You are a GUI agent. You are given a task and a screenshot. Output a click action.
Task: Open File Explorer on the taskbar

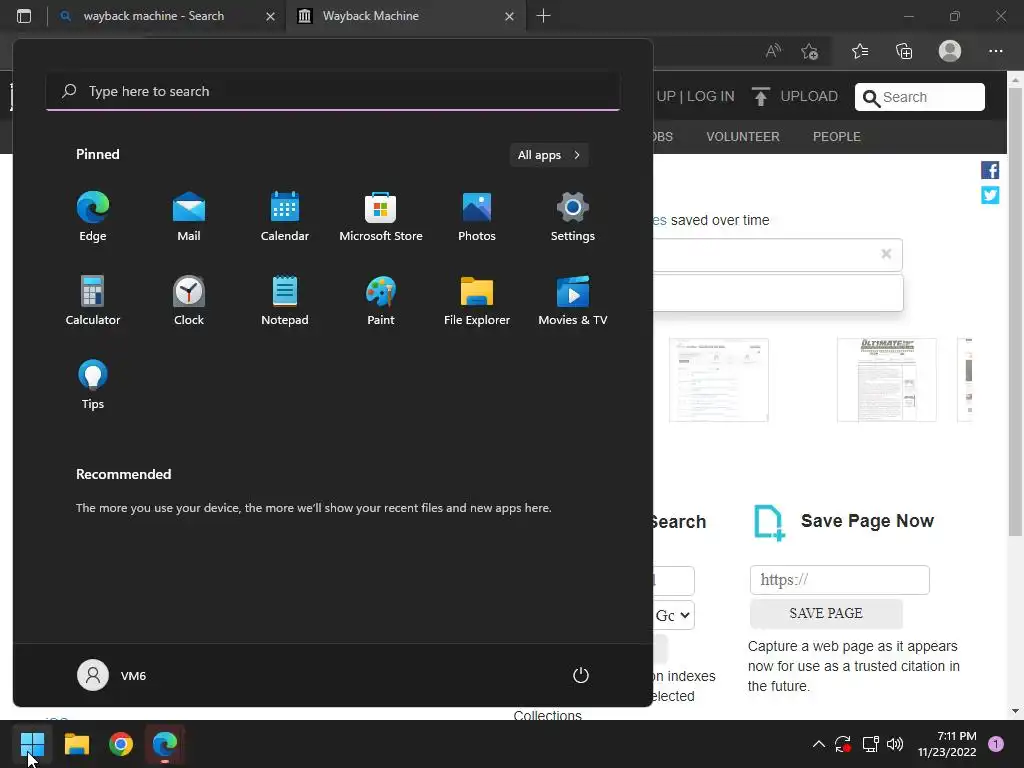pos(76,744)
